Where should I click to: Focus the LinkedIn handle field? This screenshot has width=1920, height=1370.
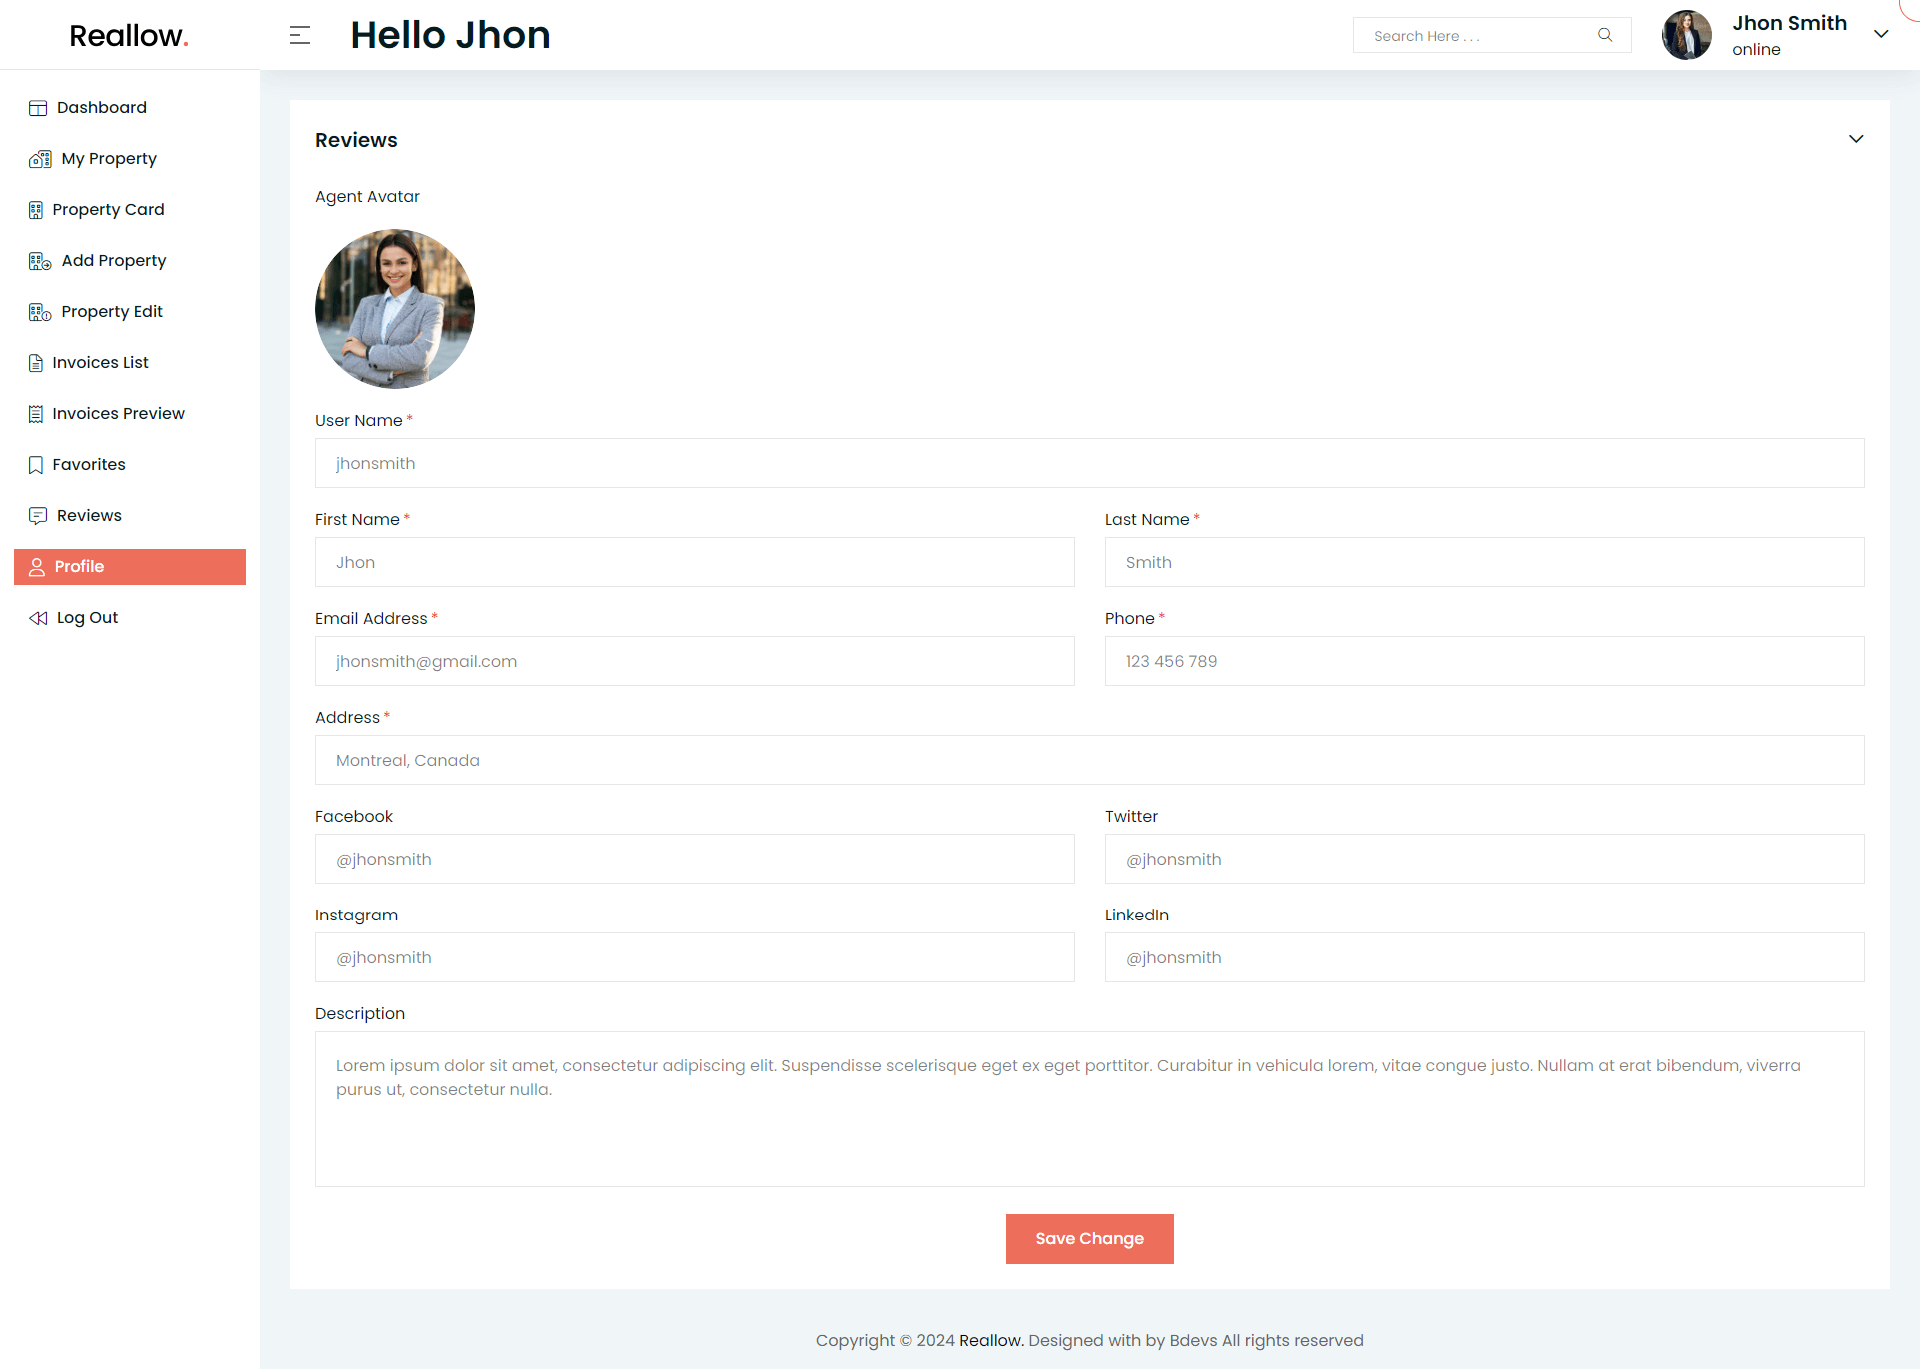pos(1485,957)
